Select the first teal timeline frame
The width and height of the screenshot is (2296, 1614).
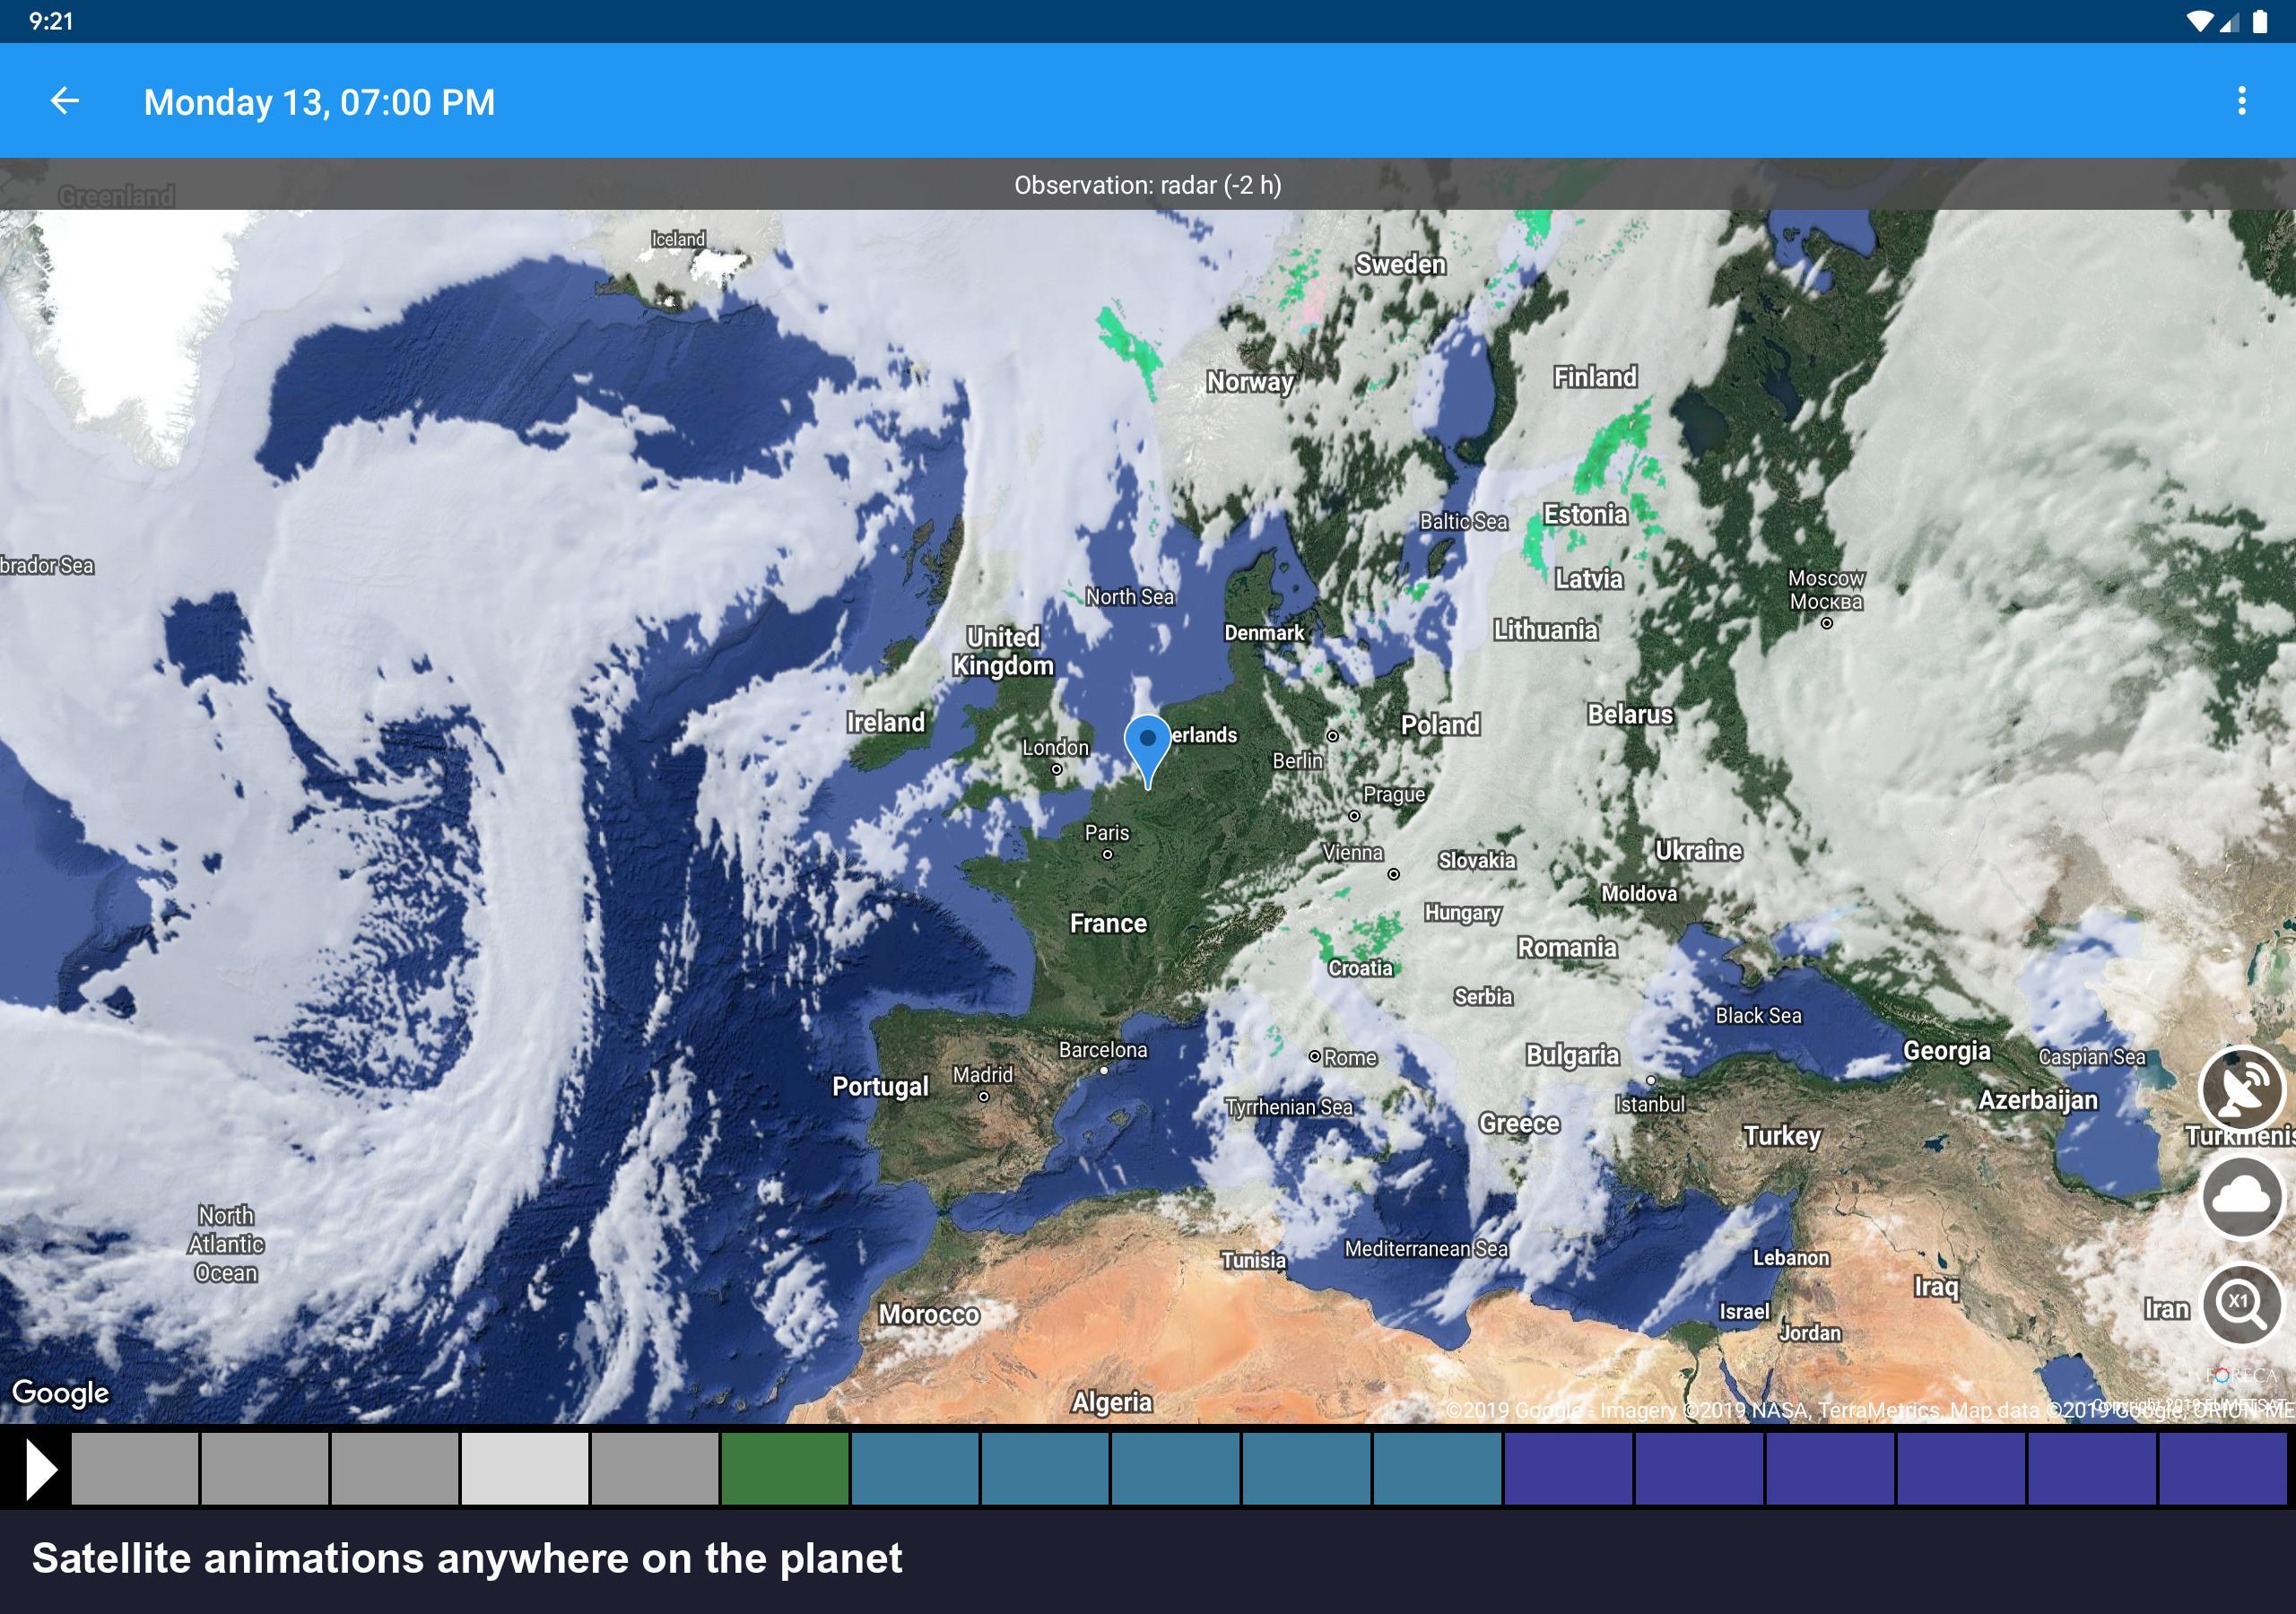pyautogui.click(x=915, y=1468)
